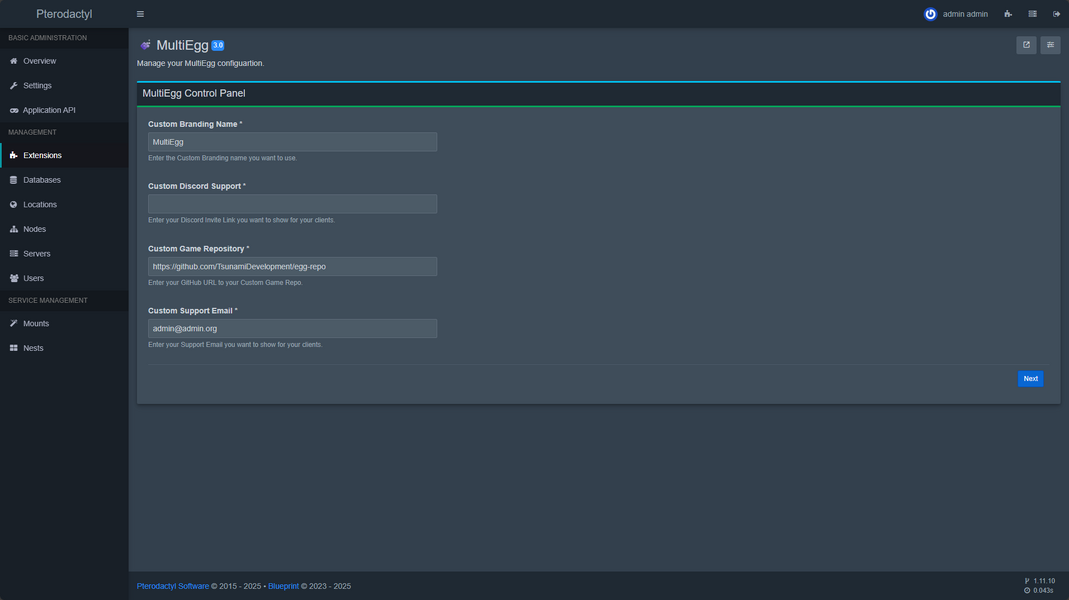Click the Settings wrench icon
This screenshot has height=600, width=1069.
[x=14, y=85]
